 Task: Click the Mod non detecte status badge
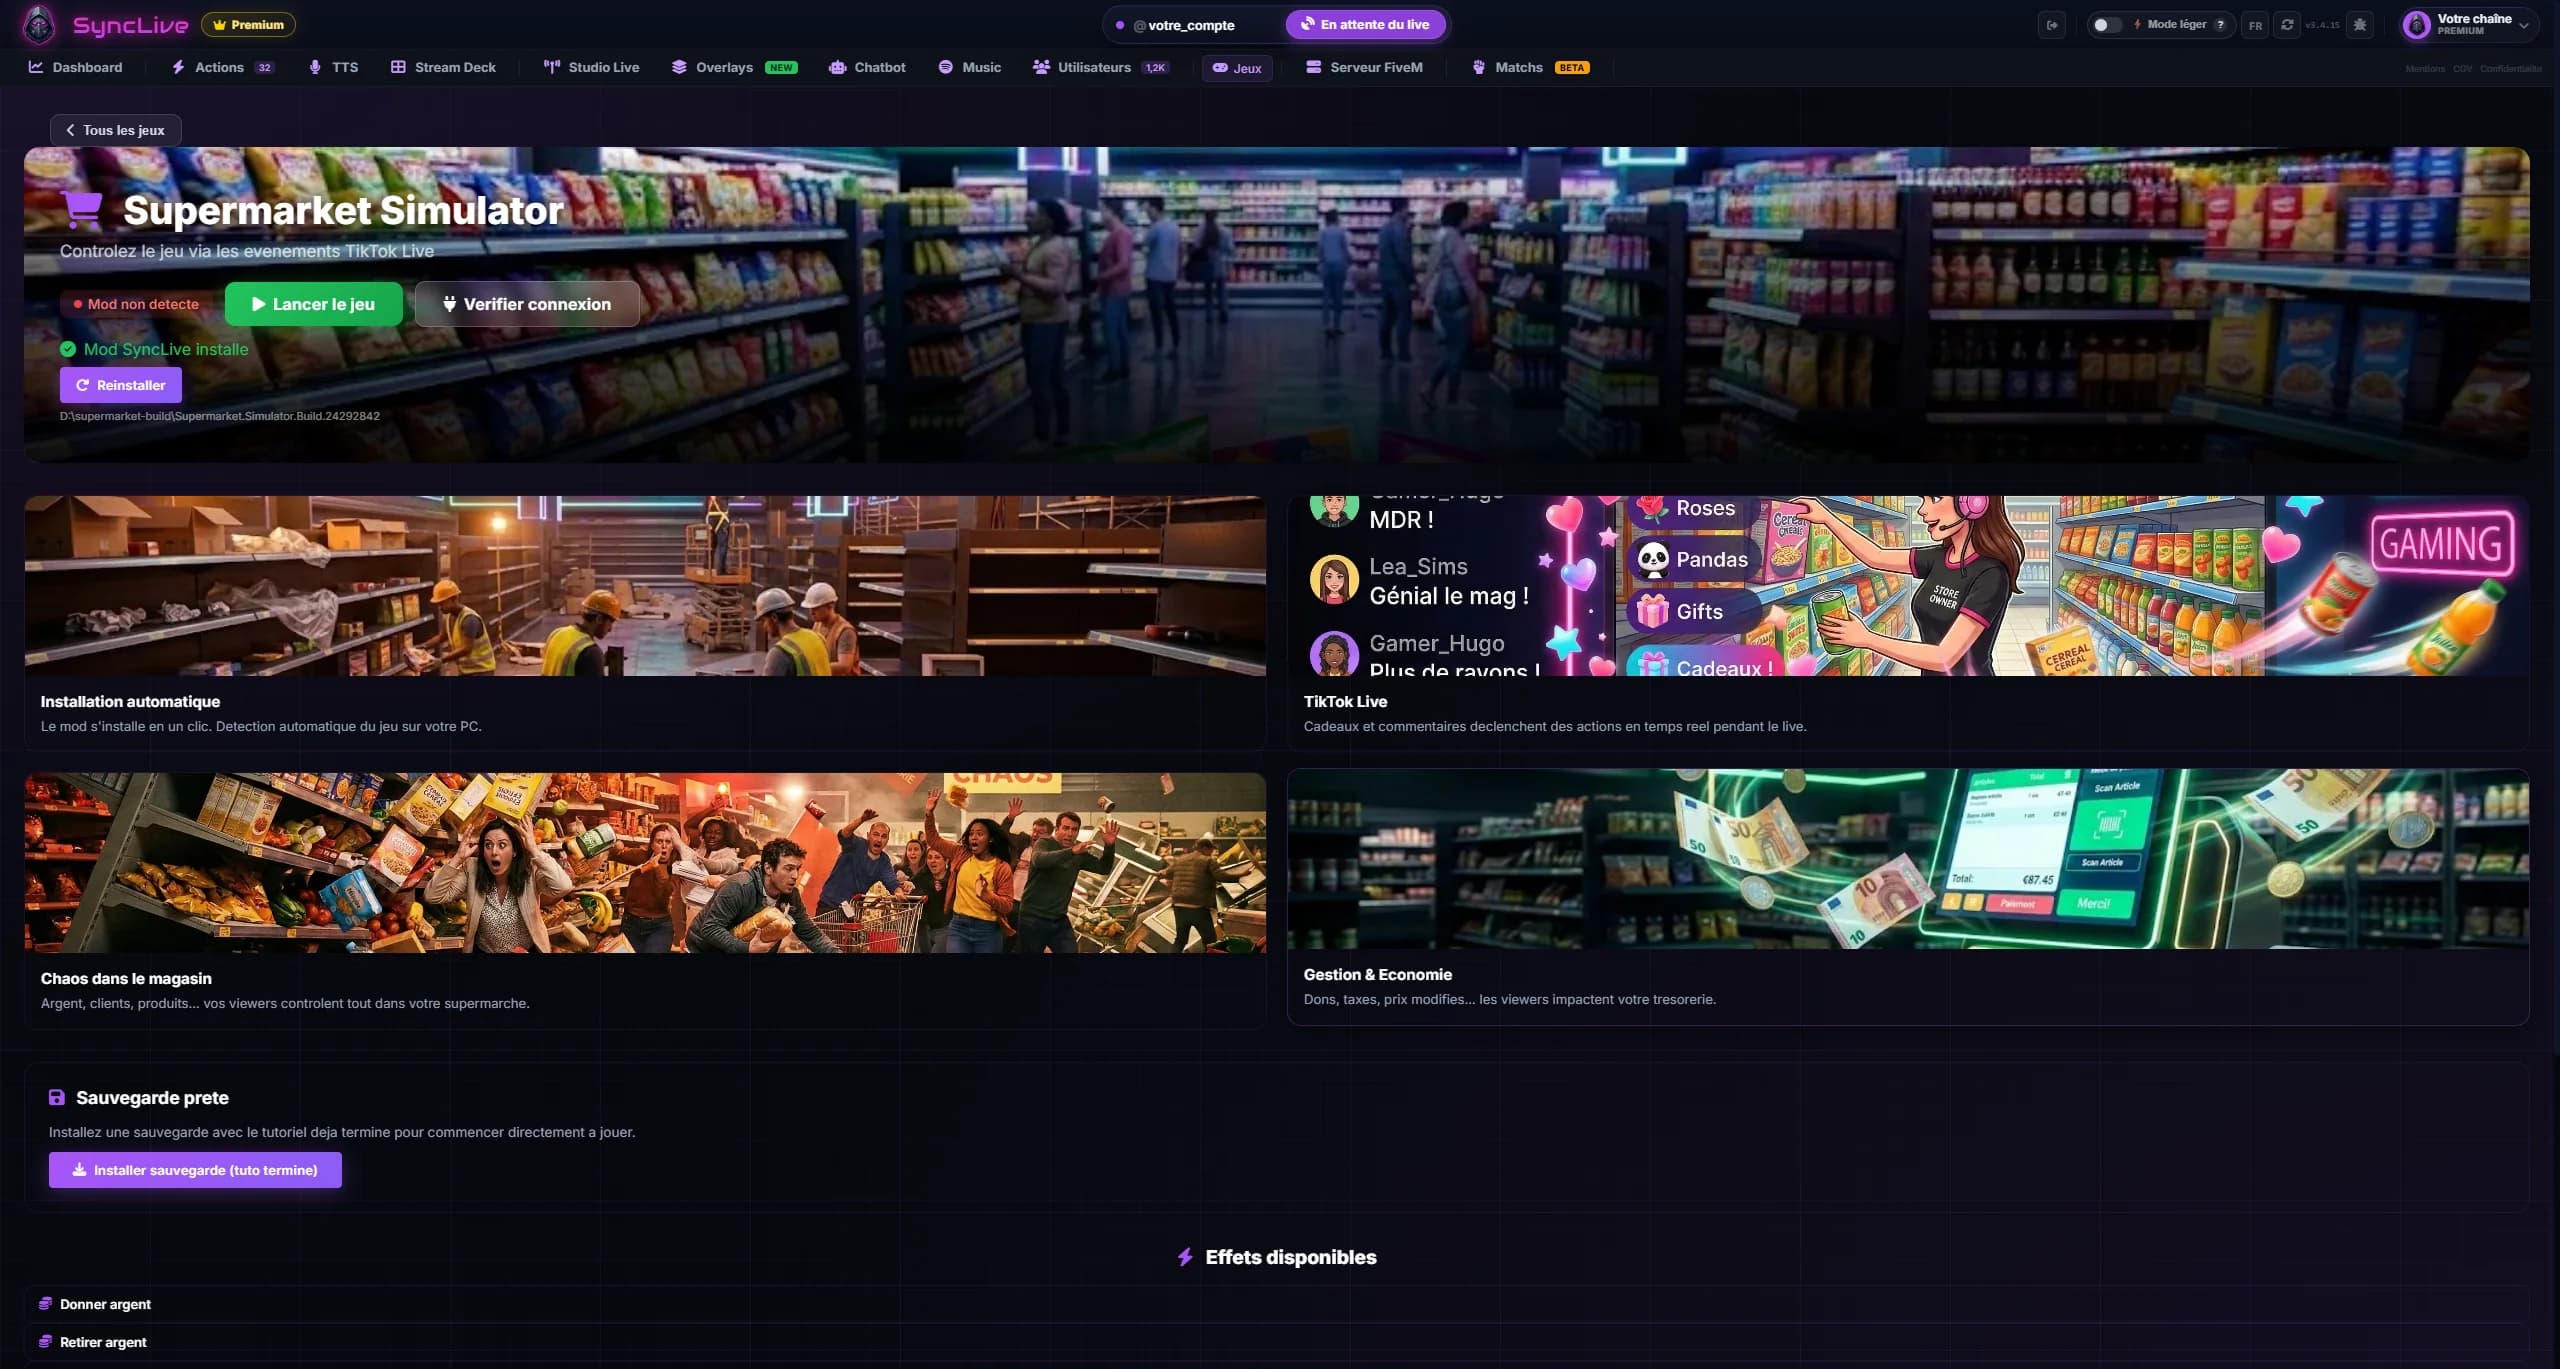(x=136, y=304)
